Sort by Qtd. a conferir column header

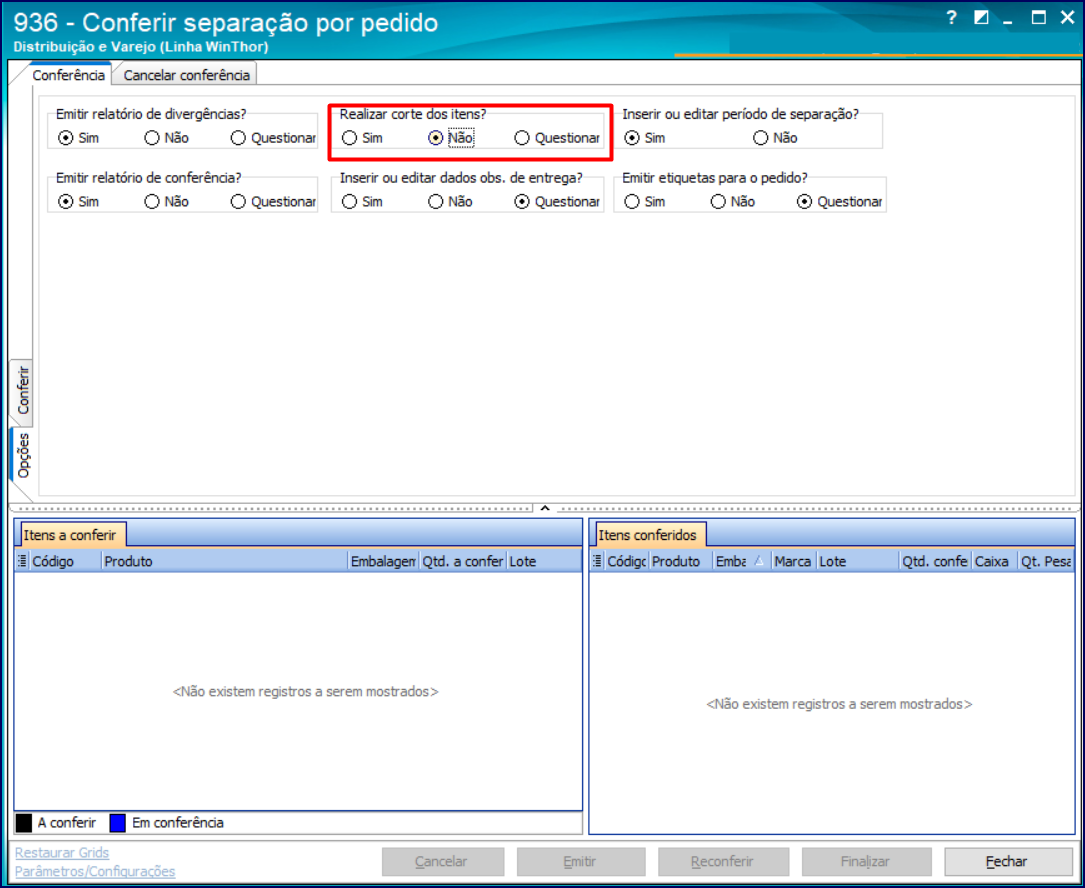coord(462,561)
